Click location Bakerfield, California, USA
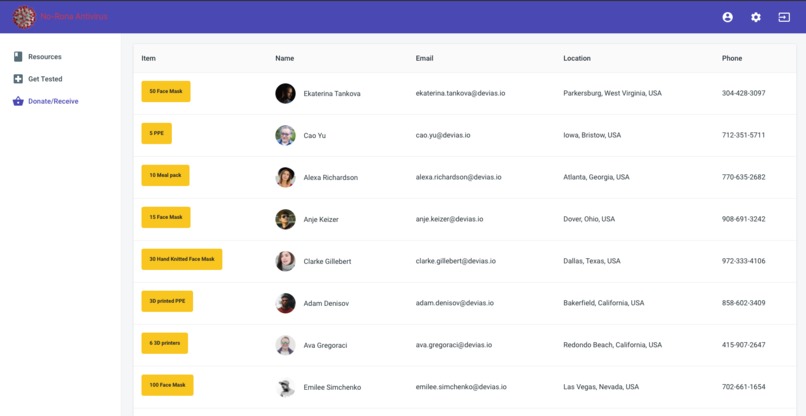This screenshot has width=806, height=416. click(604, 303)
